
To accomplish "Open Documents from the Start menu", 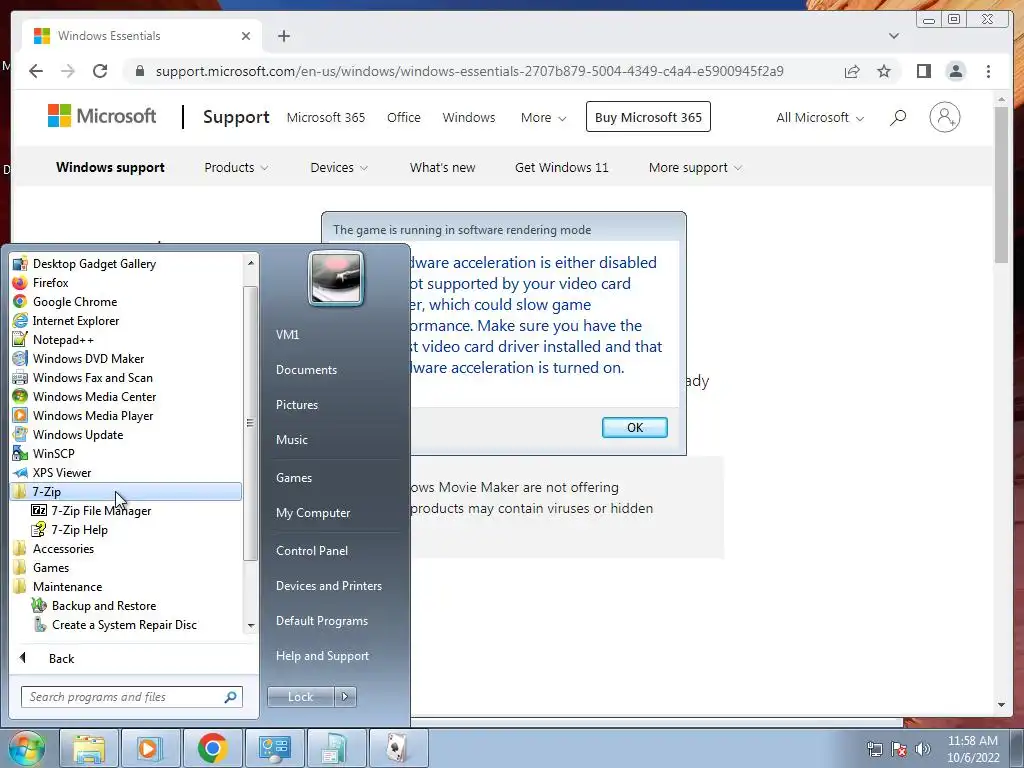I will coord(306,370).
